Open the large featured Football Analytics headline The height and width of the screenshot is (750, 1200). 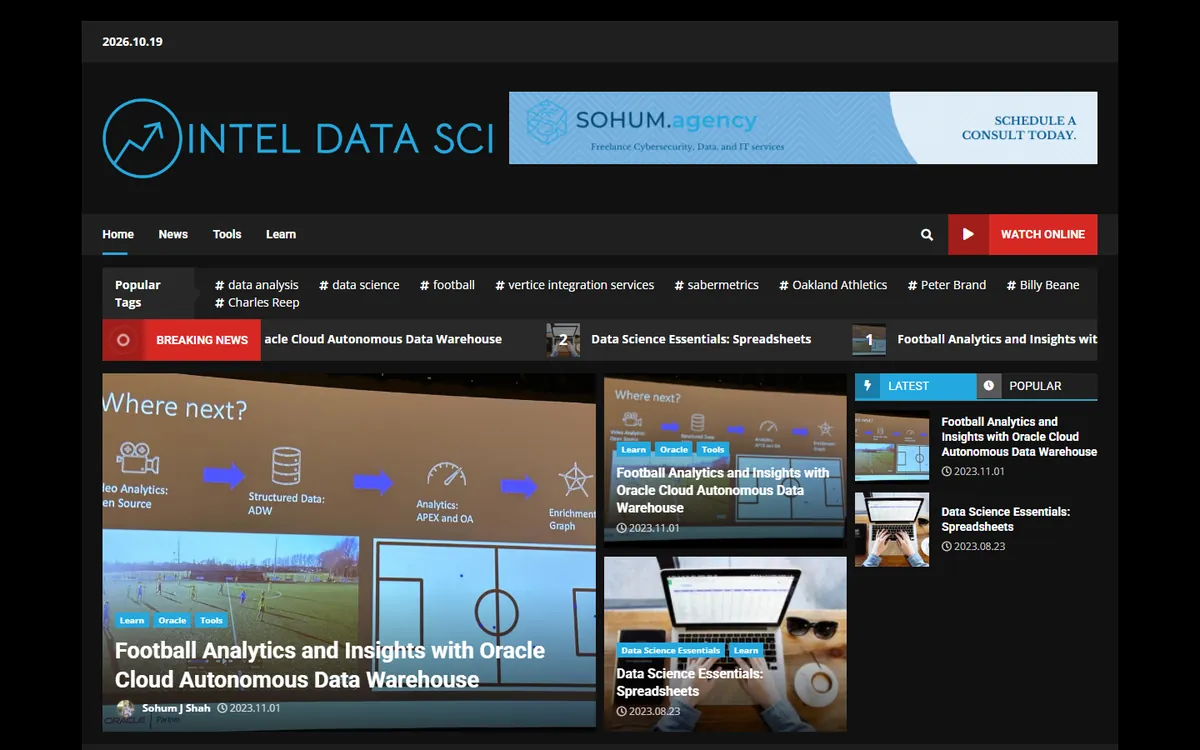tap(330, 665)
